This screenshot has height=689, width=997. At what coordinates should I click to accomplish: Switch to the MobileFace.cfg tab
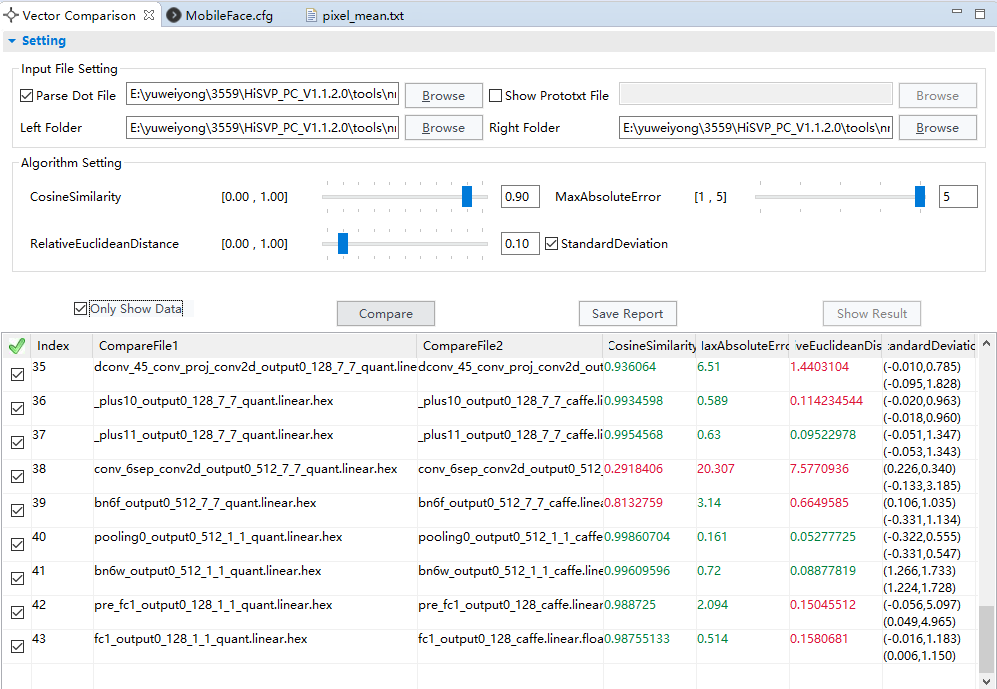231,16
